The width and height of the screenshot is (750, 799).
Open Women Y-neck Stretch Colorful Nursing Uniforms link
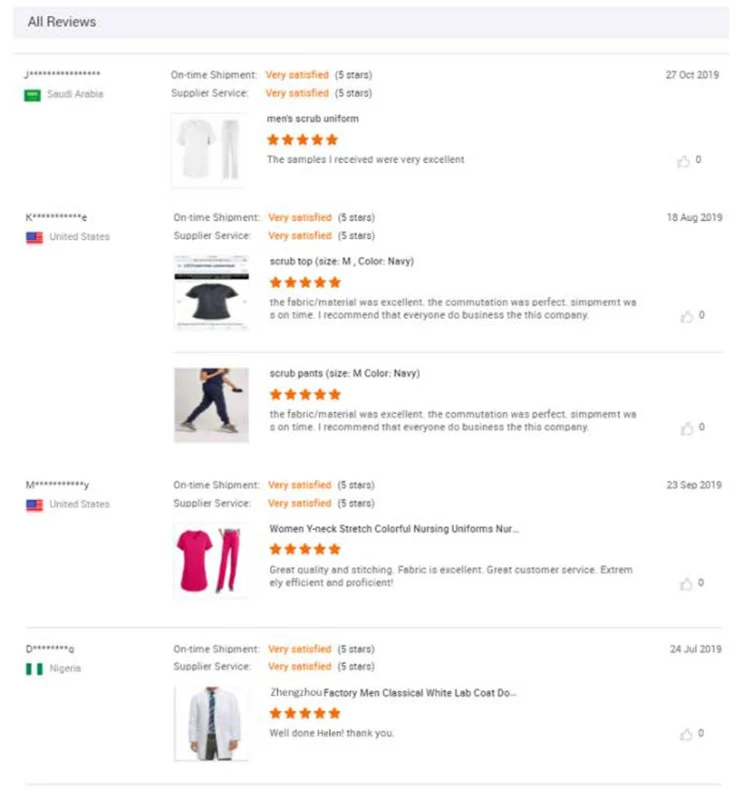[394, 529]
